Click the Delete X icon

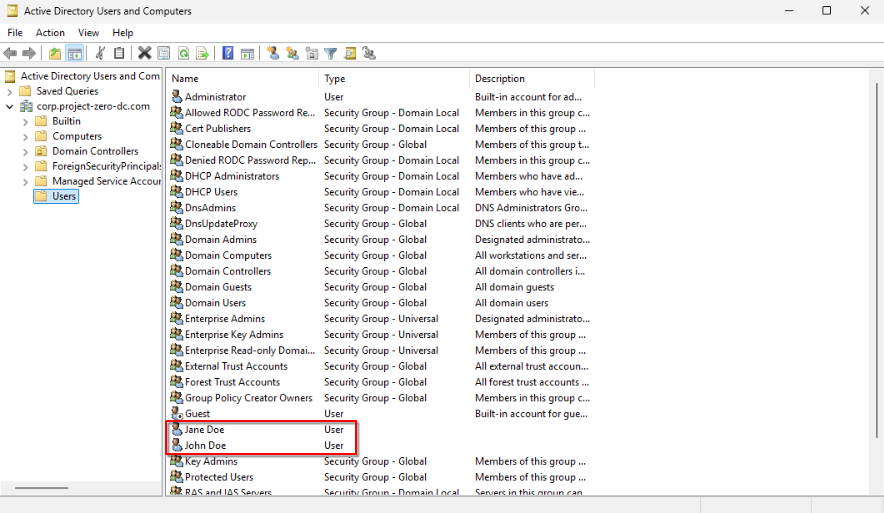click(145, 54)
